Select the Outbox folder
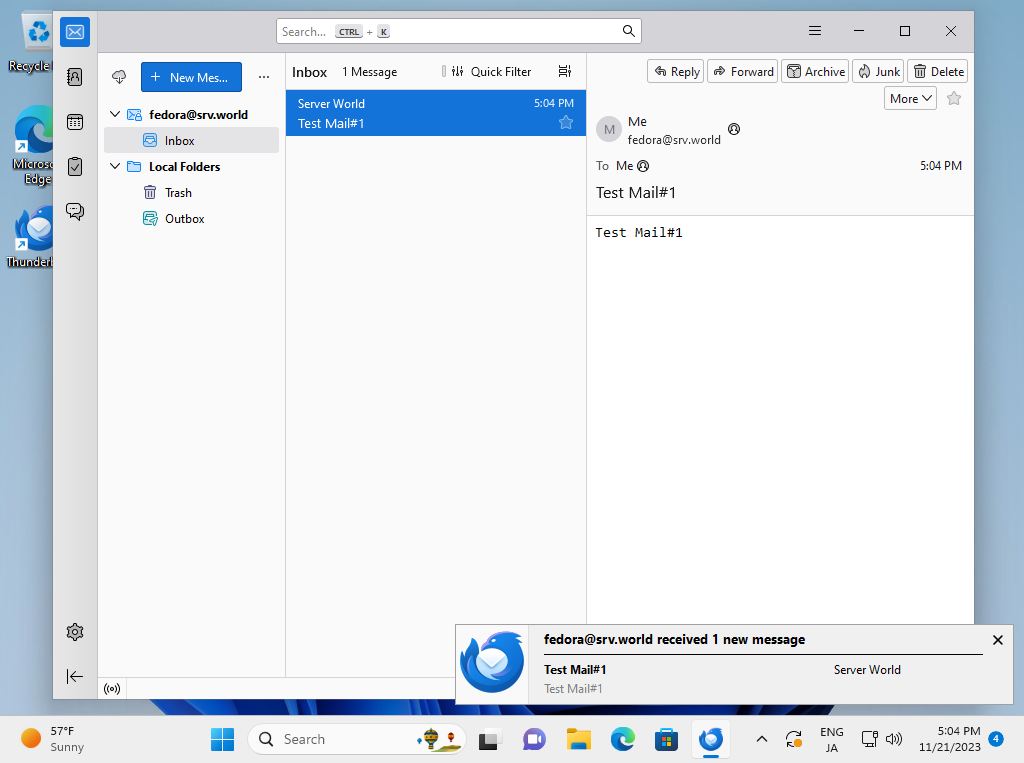Screen dimensions: 1024x763 (x=191, y=219)
